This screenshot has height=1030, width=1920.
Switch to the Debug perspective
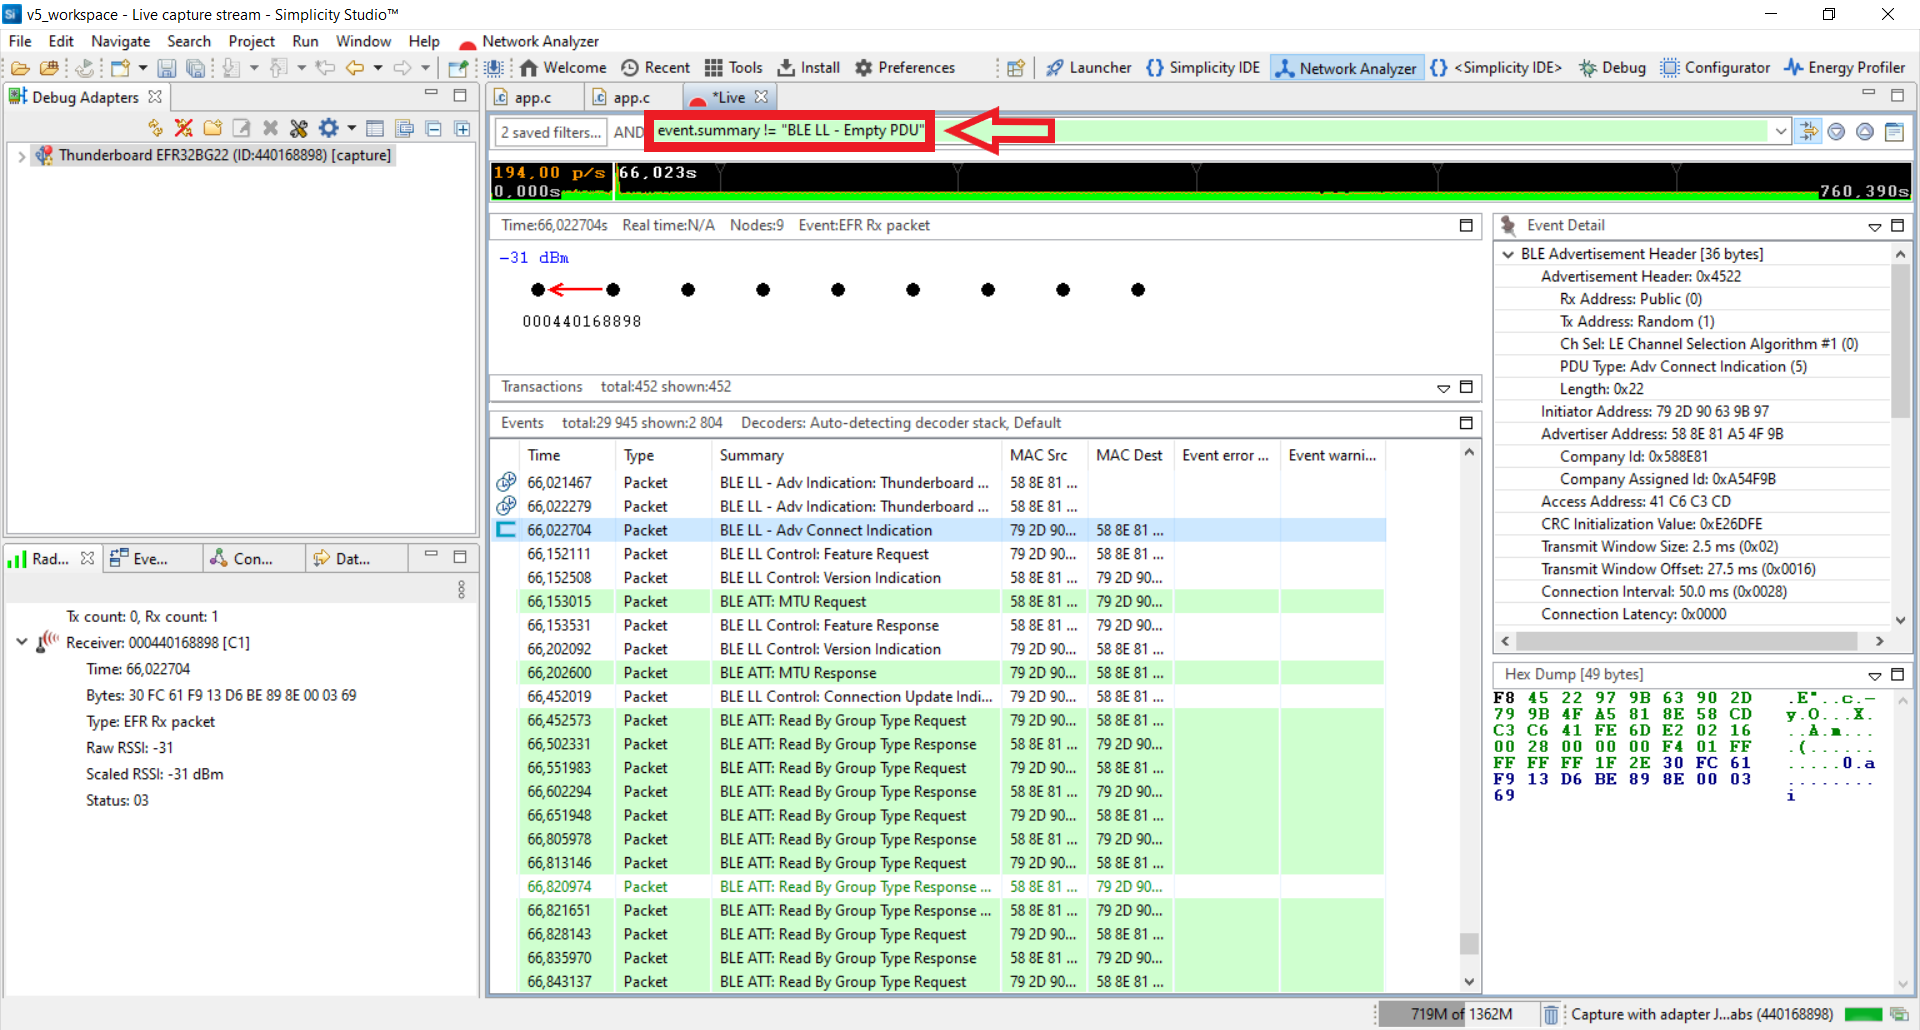coord(1612,68)
